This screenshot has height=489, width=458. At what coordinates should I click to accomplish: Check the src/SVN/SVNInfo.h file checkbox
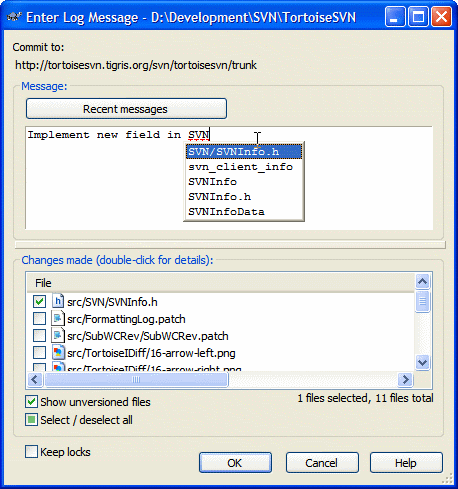[39, 302]
